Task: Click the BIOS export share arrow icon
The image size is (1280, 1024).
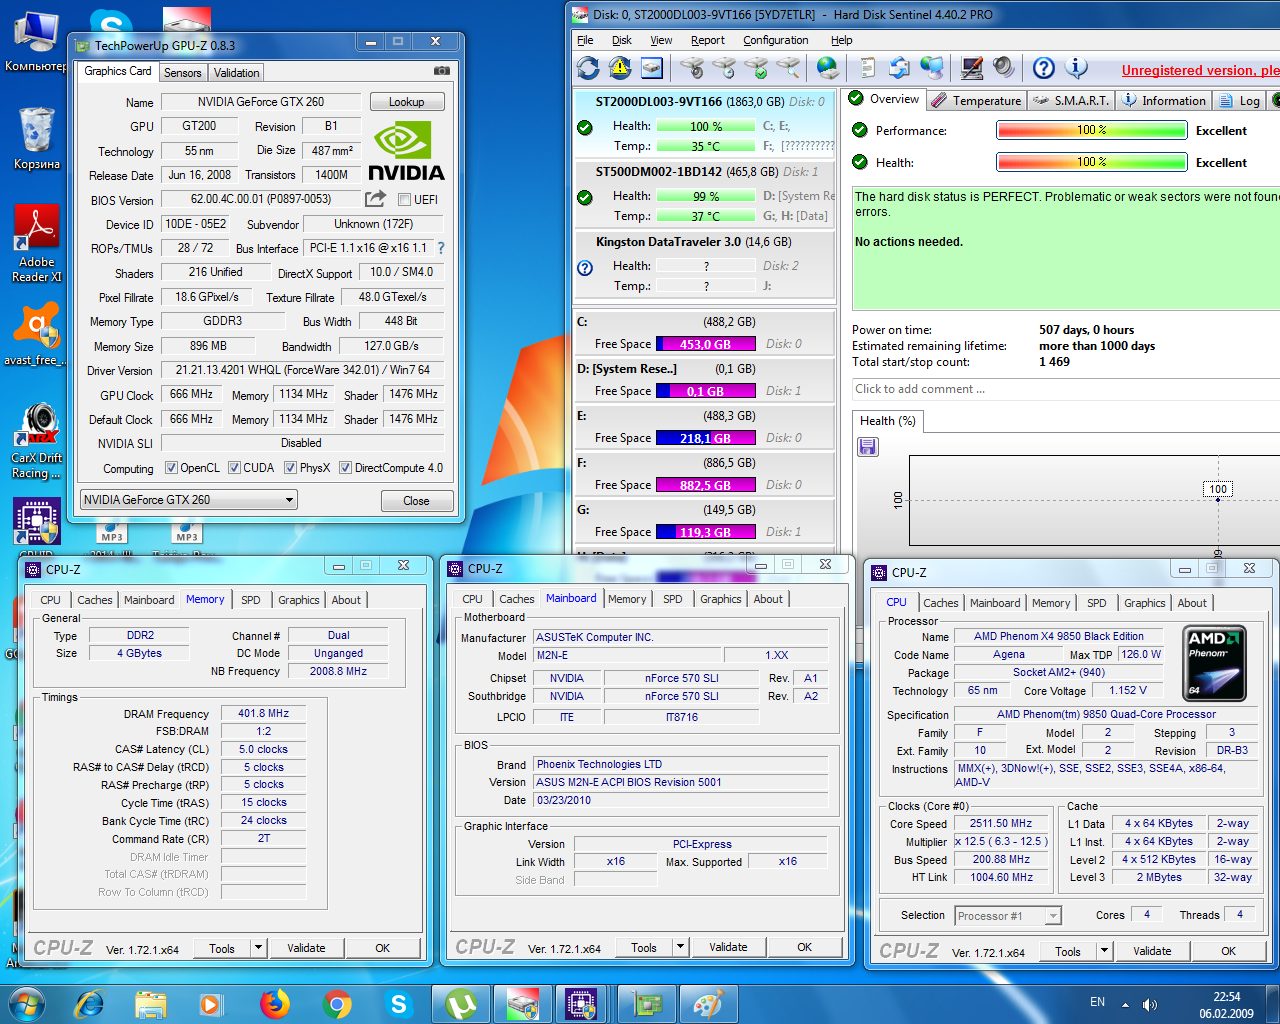Action: point(375,199)
